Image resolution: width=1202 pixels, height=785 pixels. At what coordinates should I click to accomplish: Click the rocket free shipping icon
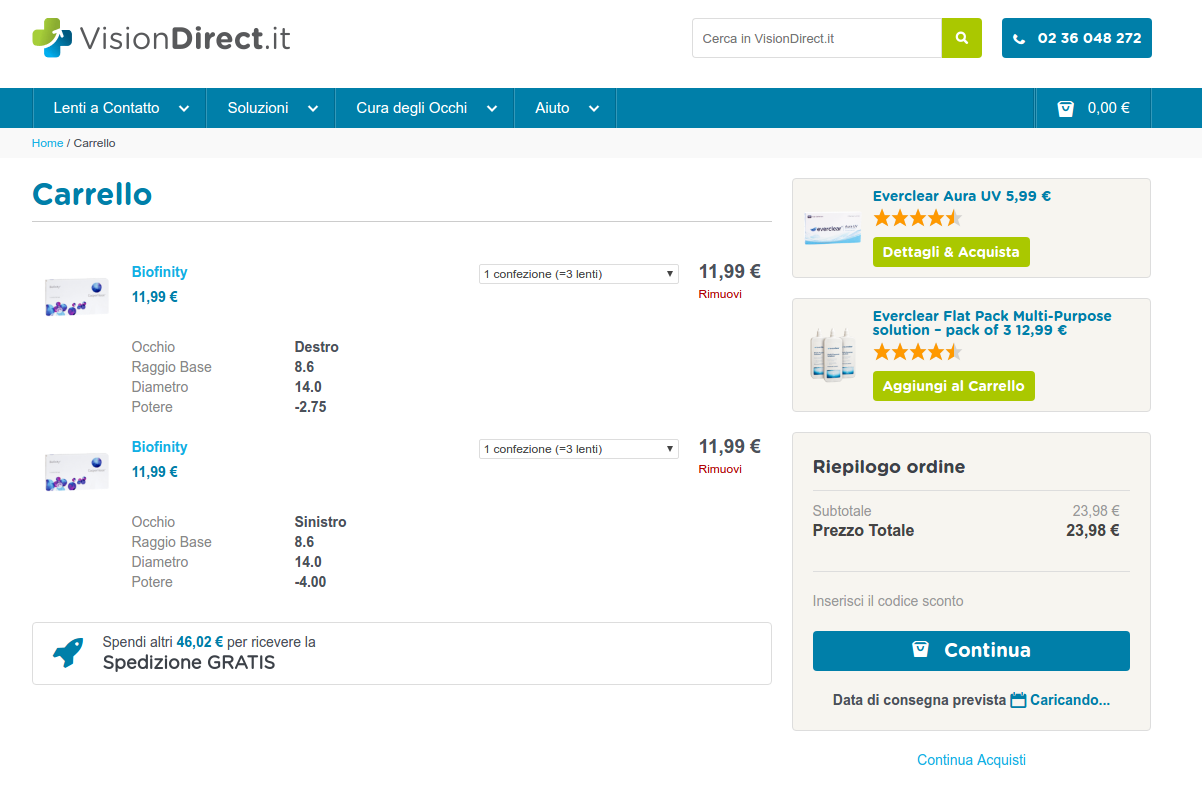(68, 652)
